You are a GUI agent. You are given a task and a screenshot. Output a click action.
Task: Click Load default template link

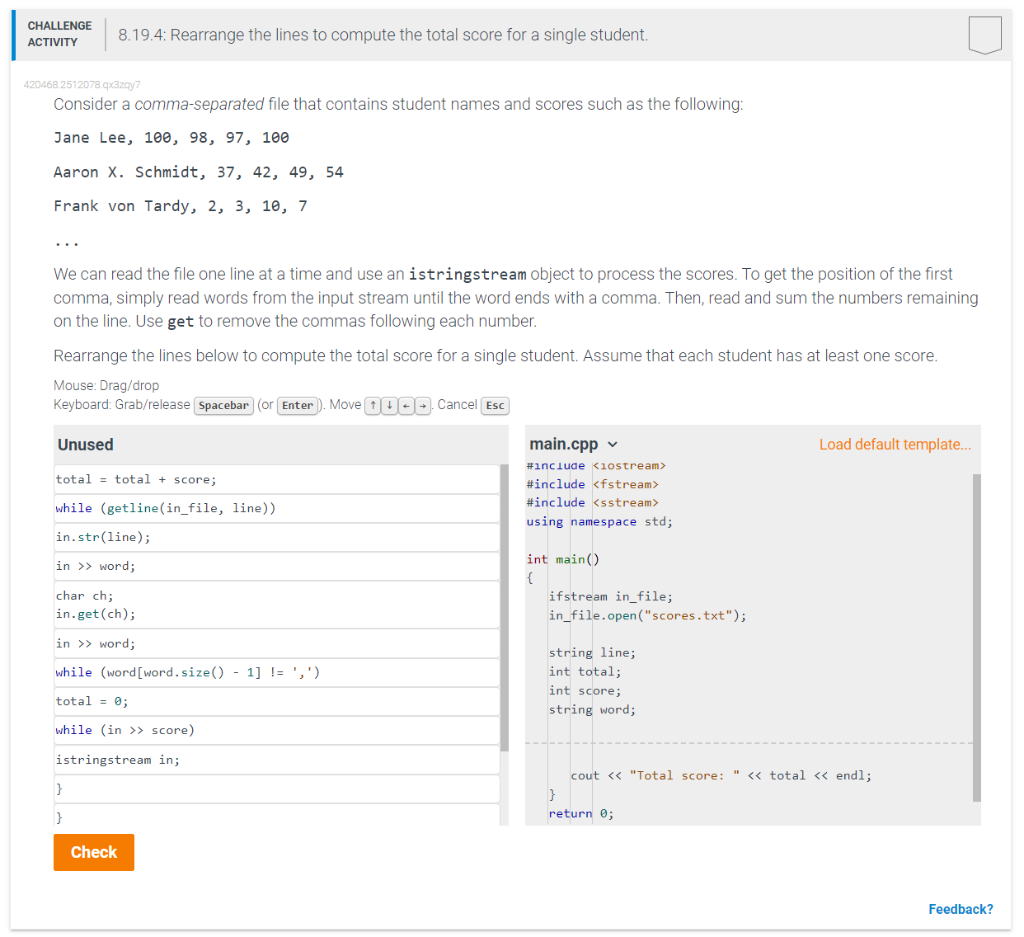[894, 444]
